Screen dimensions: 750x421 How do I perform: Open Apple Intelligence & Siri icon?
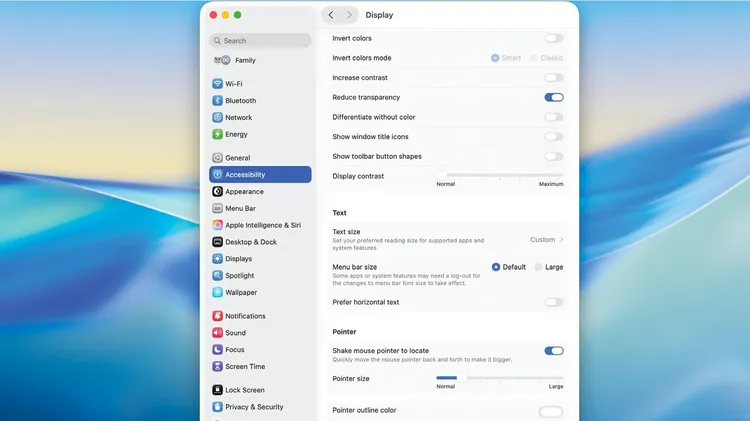[217, 225]
